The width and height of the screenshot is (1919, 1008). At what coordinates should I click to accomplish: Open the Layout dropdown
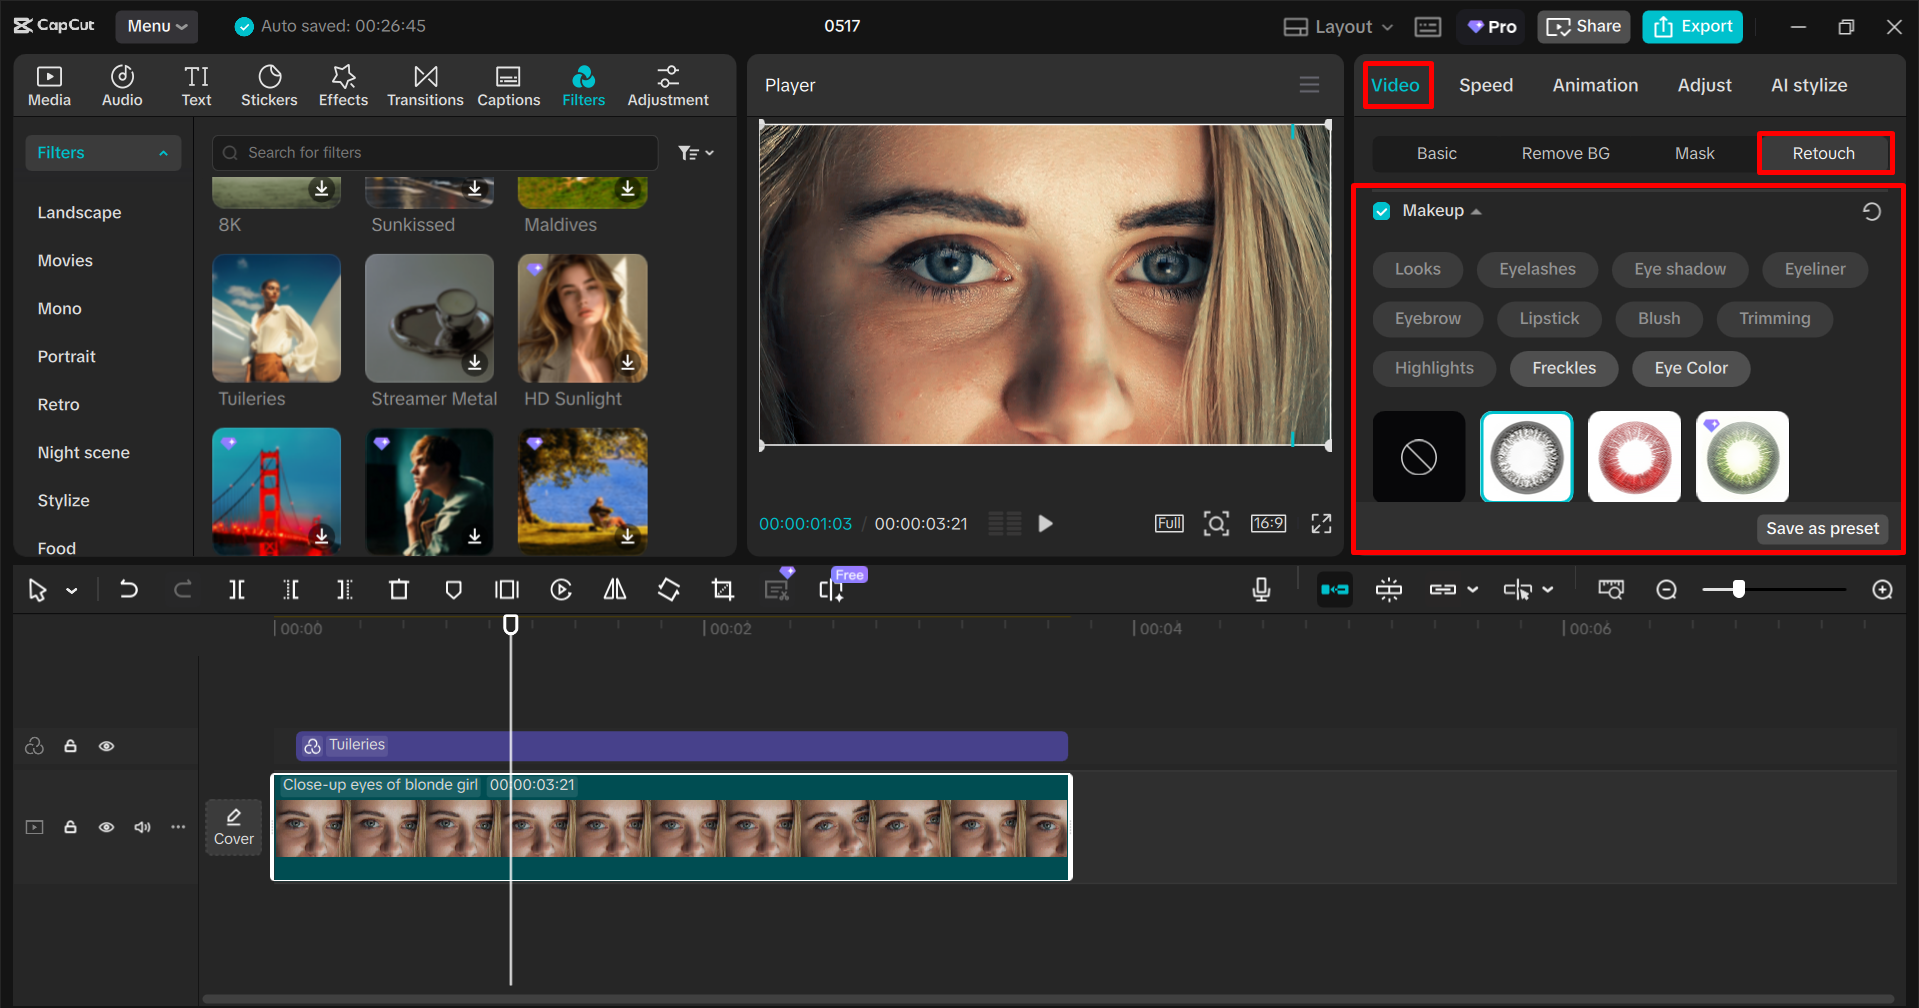[x=1336, y=26]
